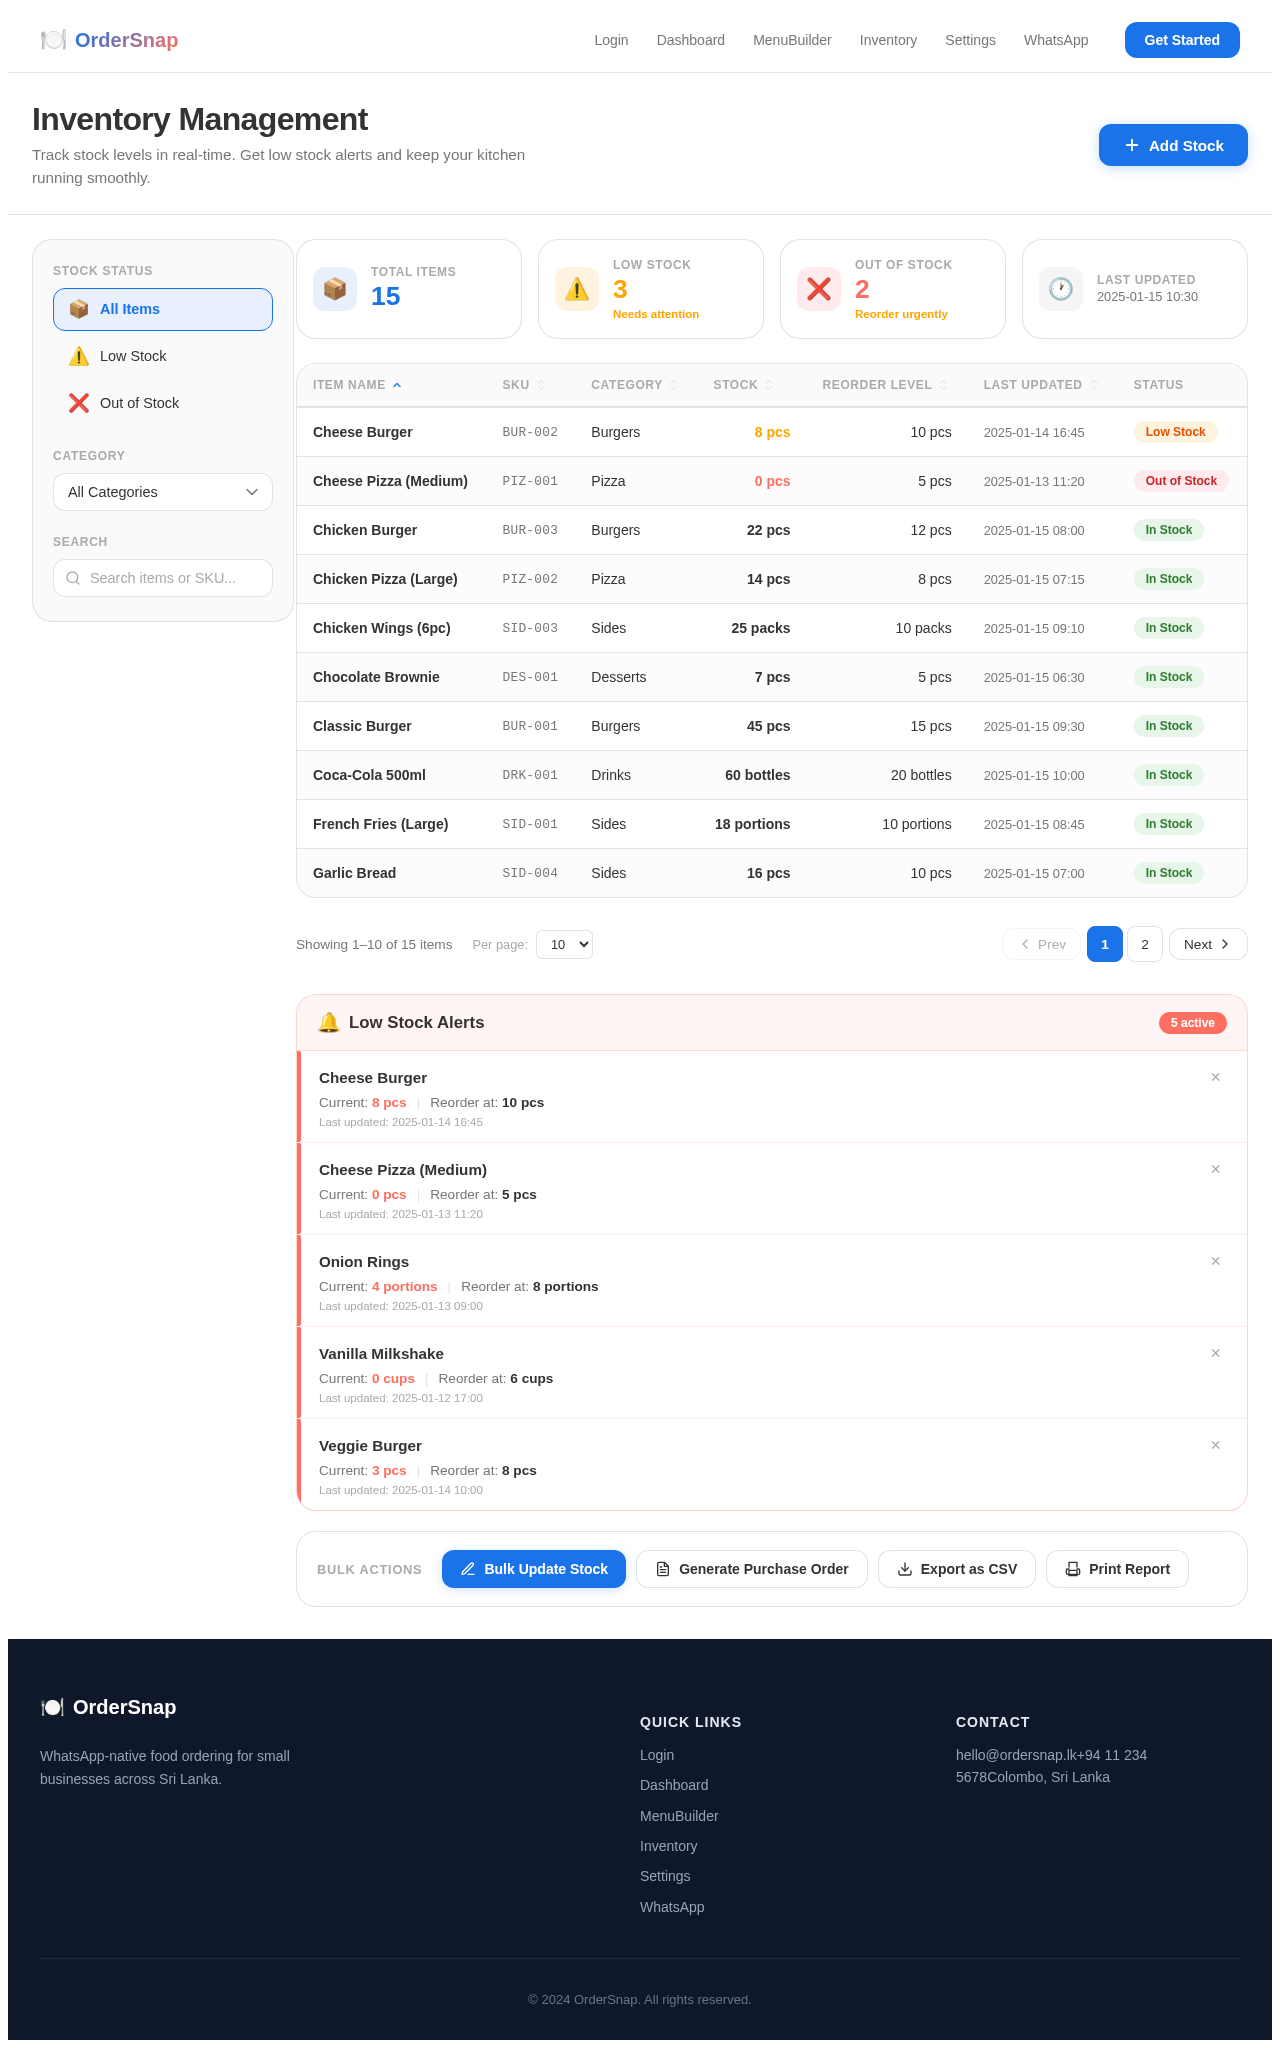Filter by All Items stock status
This screenshot has width=1280, height=2048.
pyautogui.click(x=163, y=309)
